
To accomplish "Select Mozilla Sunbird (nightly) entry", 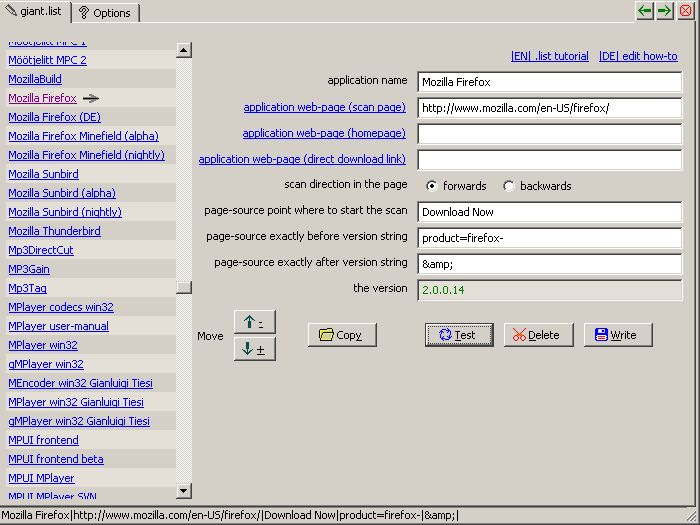I will click(65, 212).
